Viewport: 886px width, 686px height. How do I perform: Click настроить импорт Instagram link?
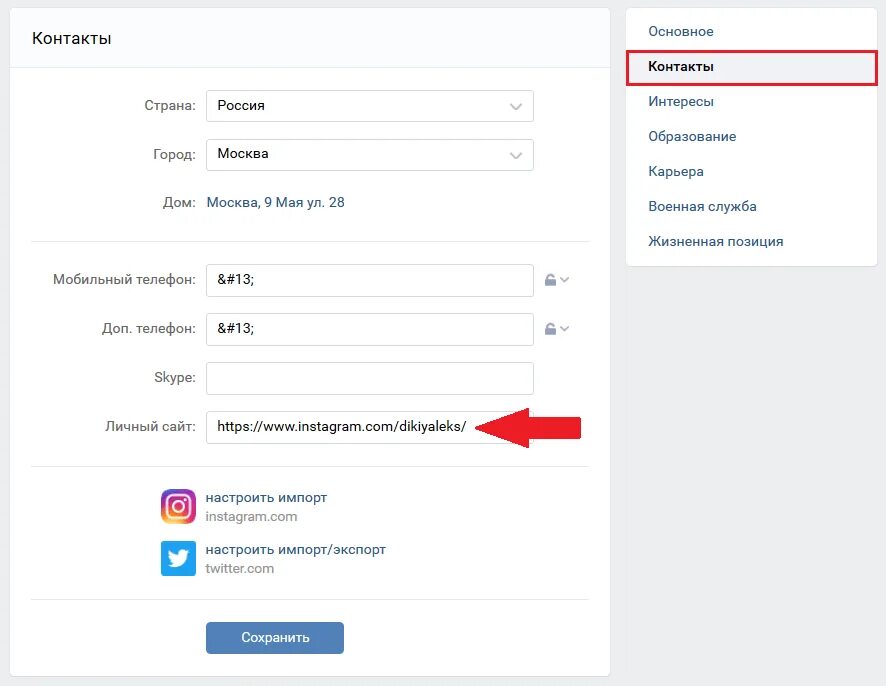266,498
